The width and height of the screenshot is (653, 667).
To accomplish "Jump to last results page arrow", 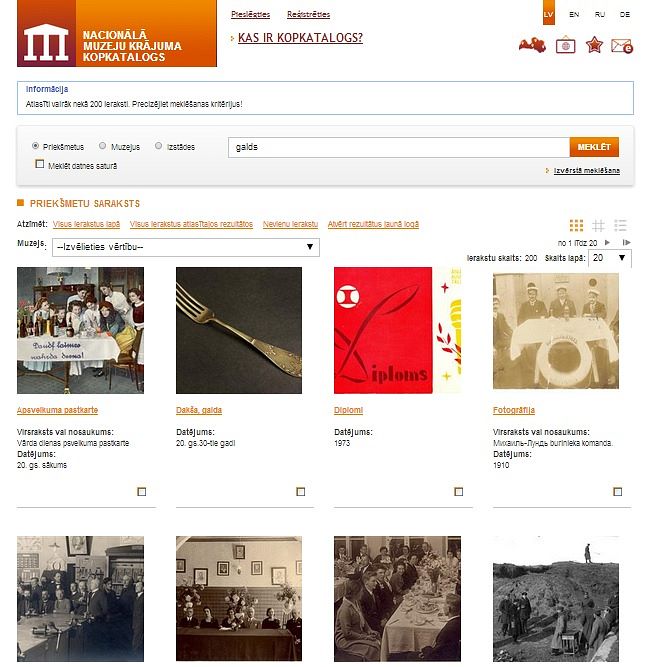I will point(626,242).
